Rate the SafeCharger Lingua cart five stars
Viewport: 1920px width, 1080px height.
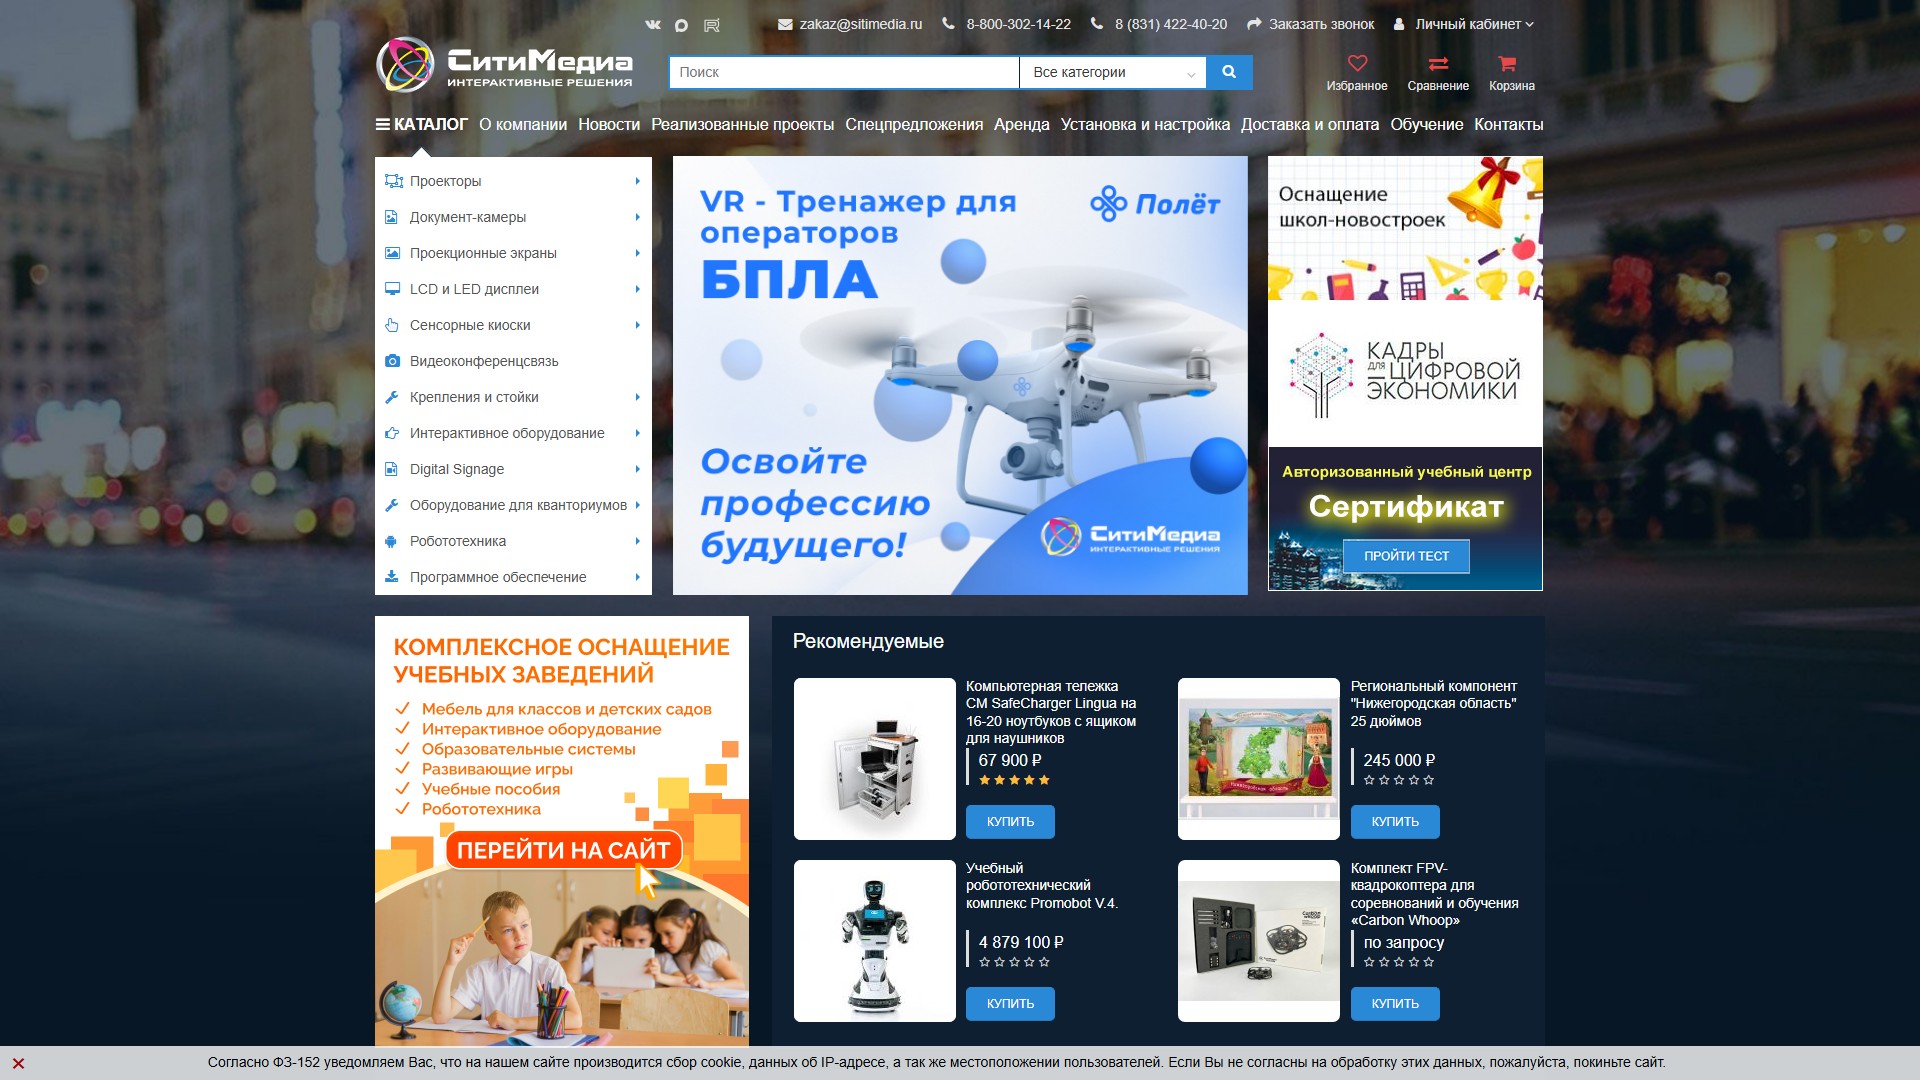pyautogui.click(x=1044, y=780)
